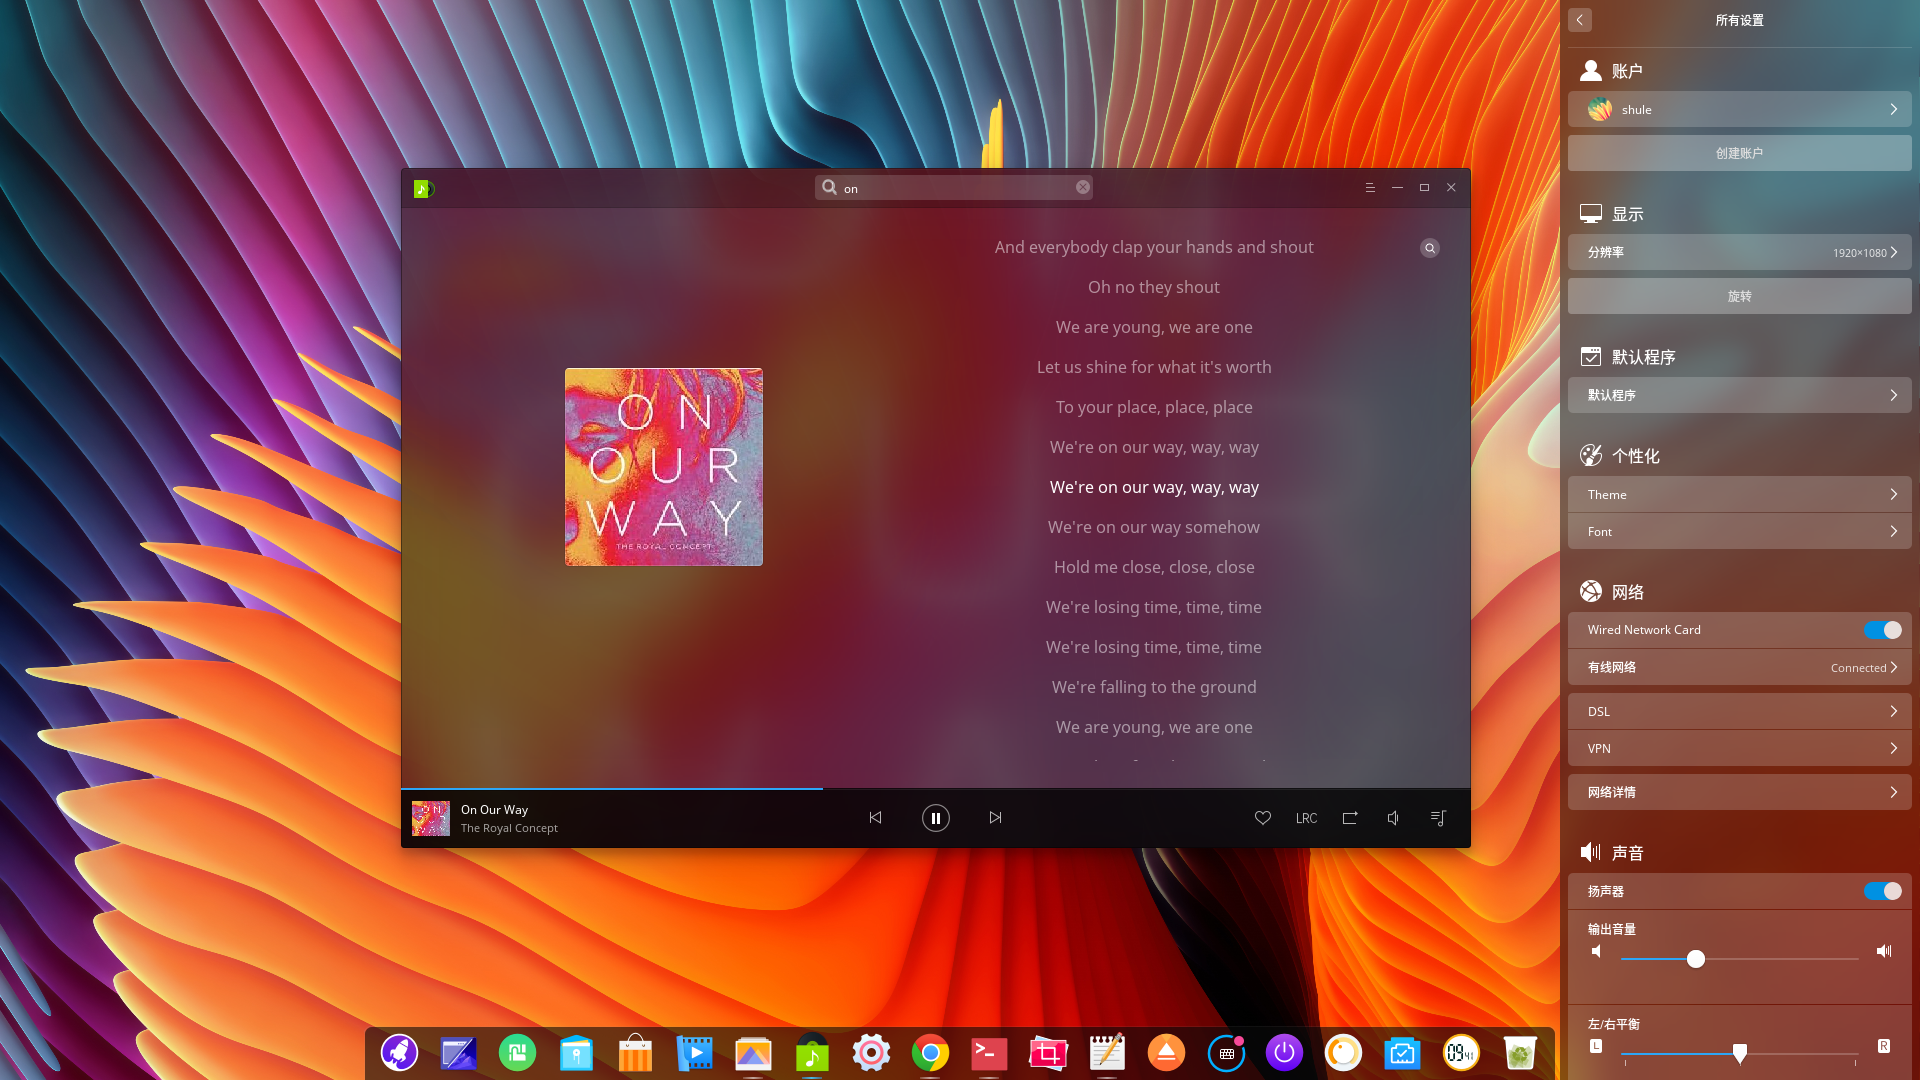This screenshot has height=1080, width=1920.
Task: Open the playlist queue icon
Action: pyautogui.click(x=1438, y=818)
